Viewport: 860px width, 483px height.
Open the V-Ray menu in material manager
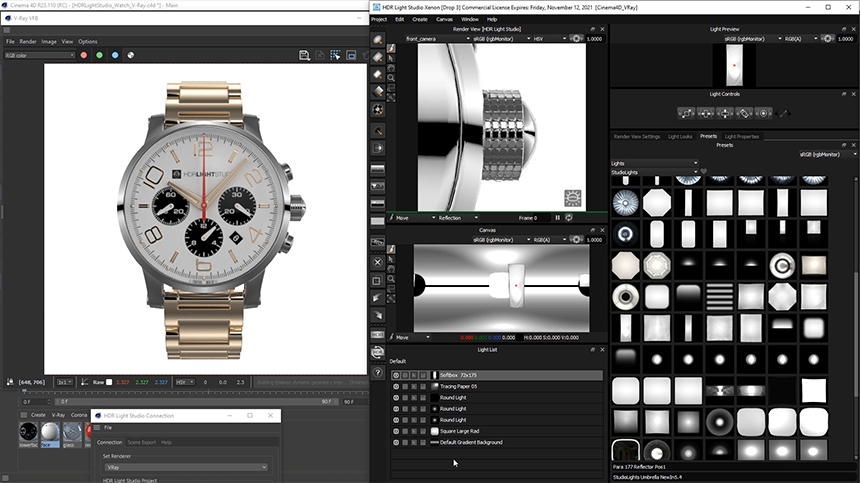(58, 415)
